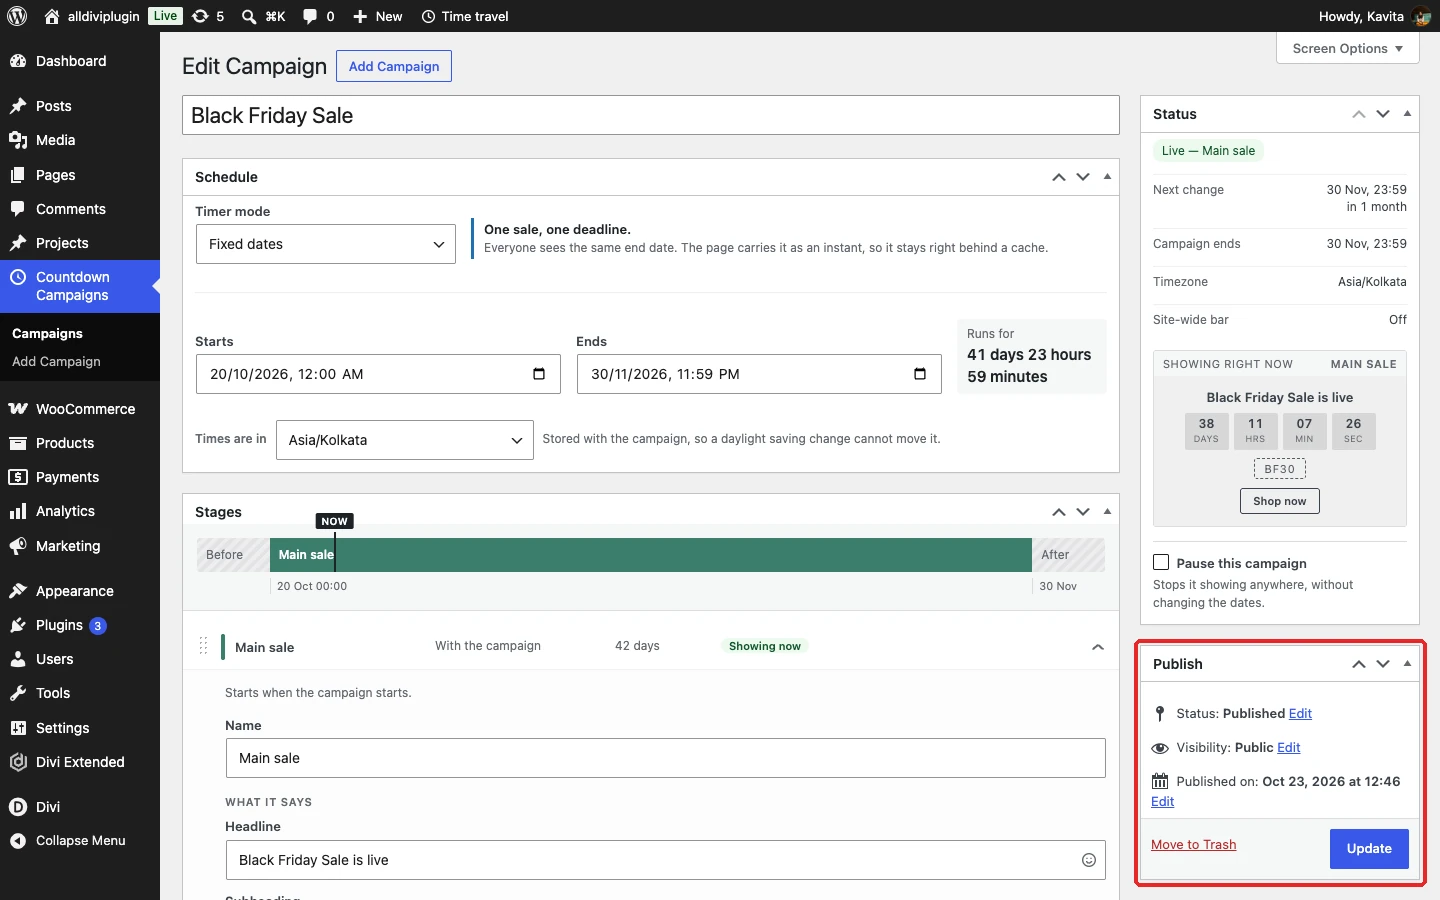This screenshot has height=900, width=1440.
Task: Collapse the admin sidebar menu
Action: (x=80, y=841)
